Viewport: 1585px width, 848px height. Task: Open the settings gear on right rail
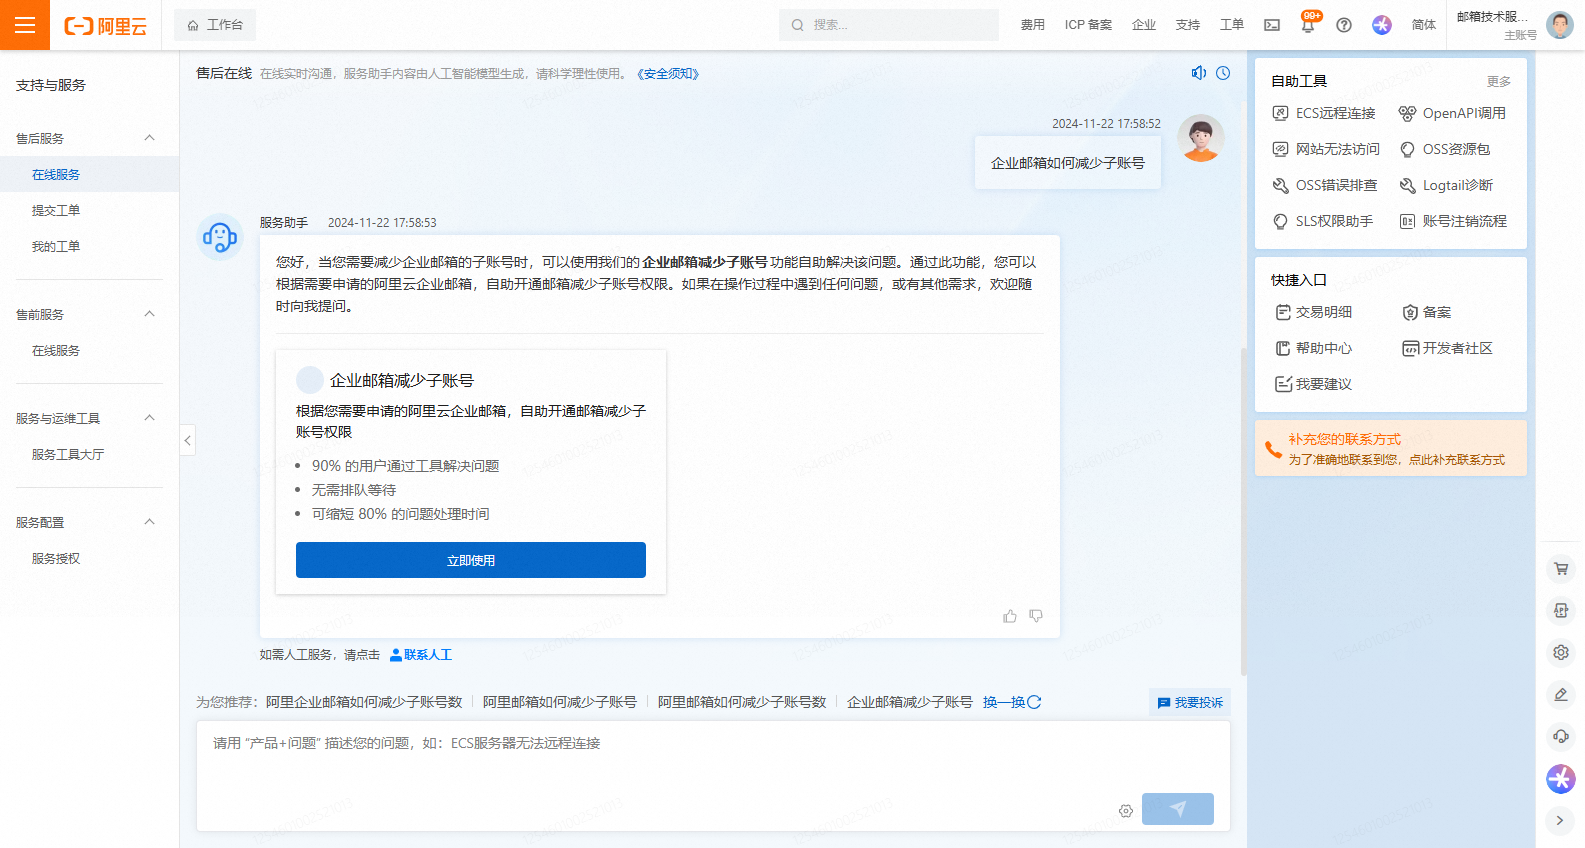pyautogui.click(x=1561, y=653)
